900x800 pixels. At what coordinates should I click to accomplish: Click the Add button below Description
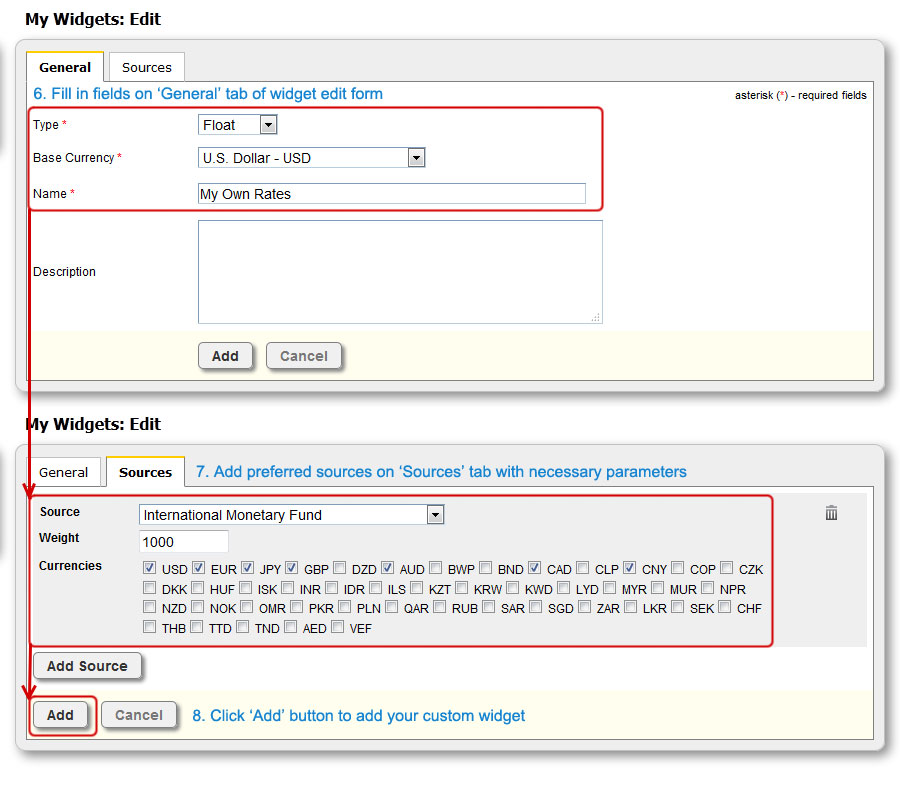point(225,356)
